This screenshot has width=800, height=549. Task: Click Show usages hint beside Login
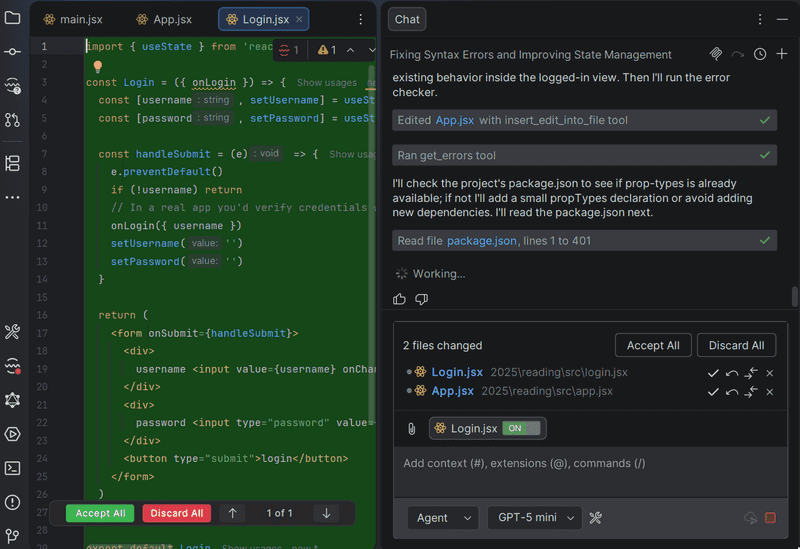327,83
